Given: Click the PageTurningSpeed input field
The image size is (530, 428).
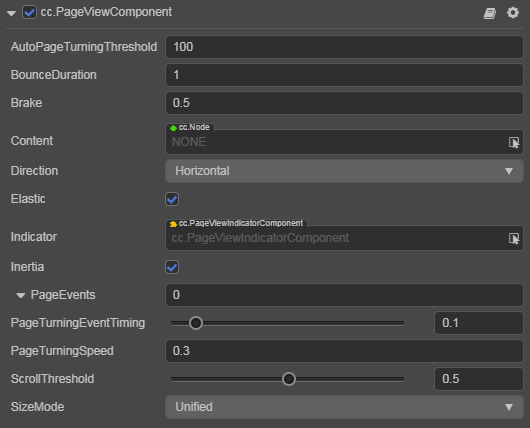Looking at the screenshot, I should click(x=344, y=351).
